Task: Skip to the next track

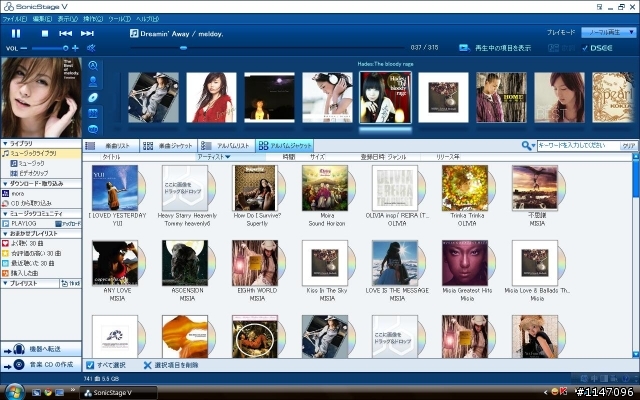Action: [87, 33]
